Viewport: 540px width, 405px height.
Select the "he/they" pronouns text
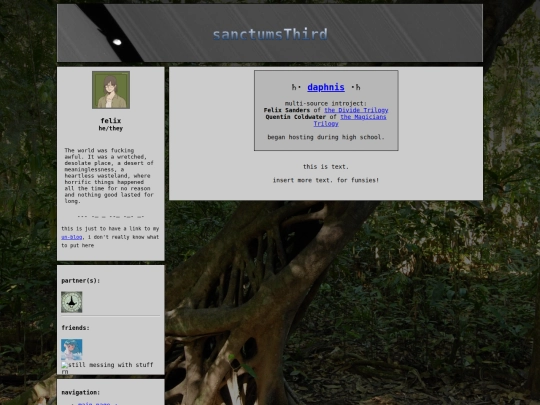tap(111, 128)
